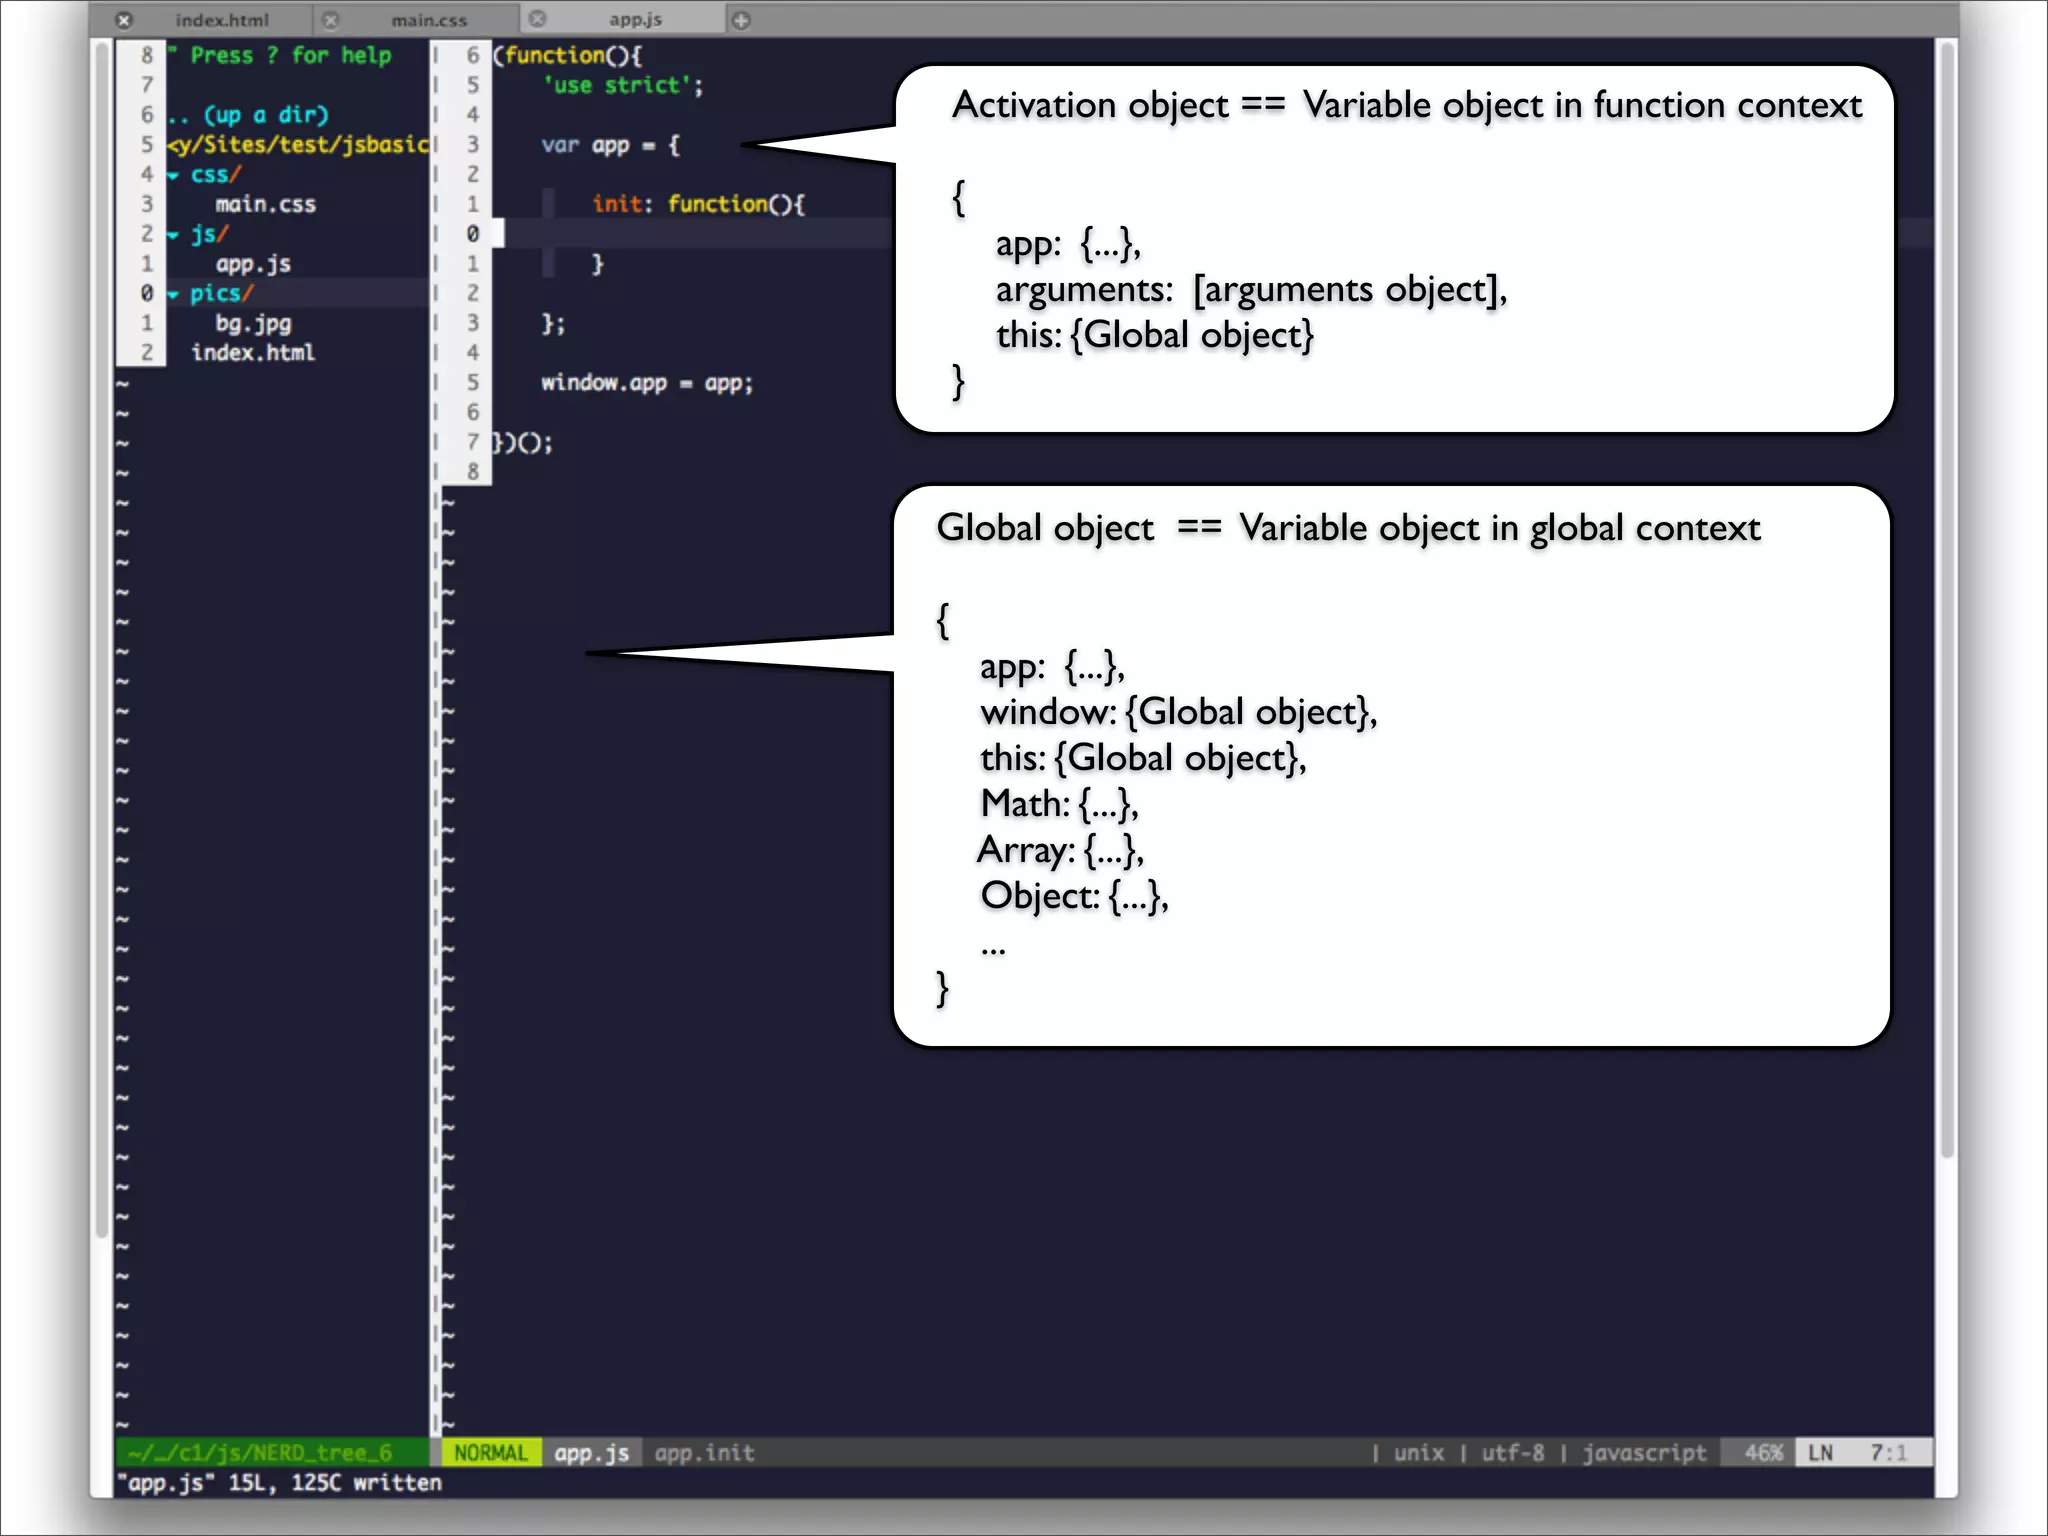This screenshot has width=2048, height=1536.
Task: Select the css/ folder label
Action: (x=215, y=175)
